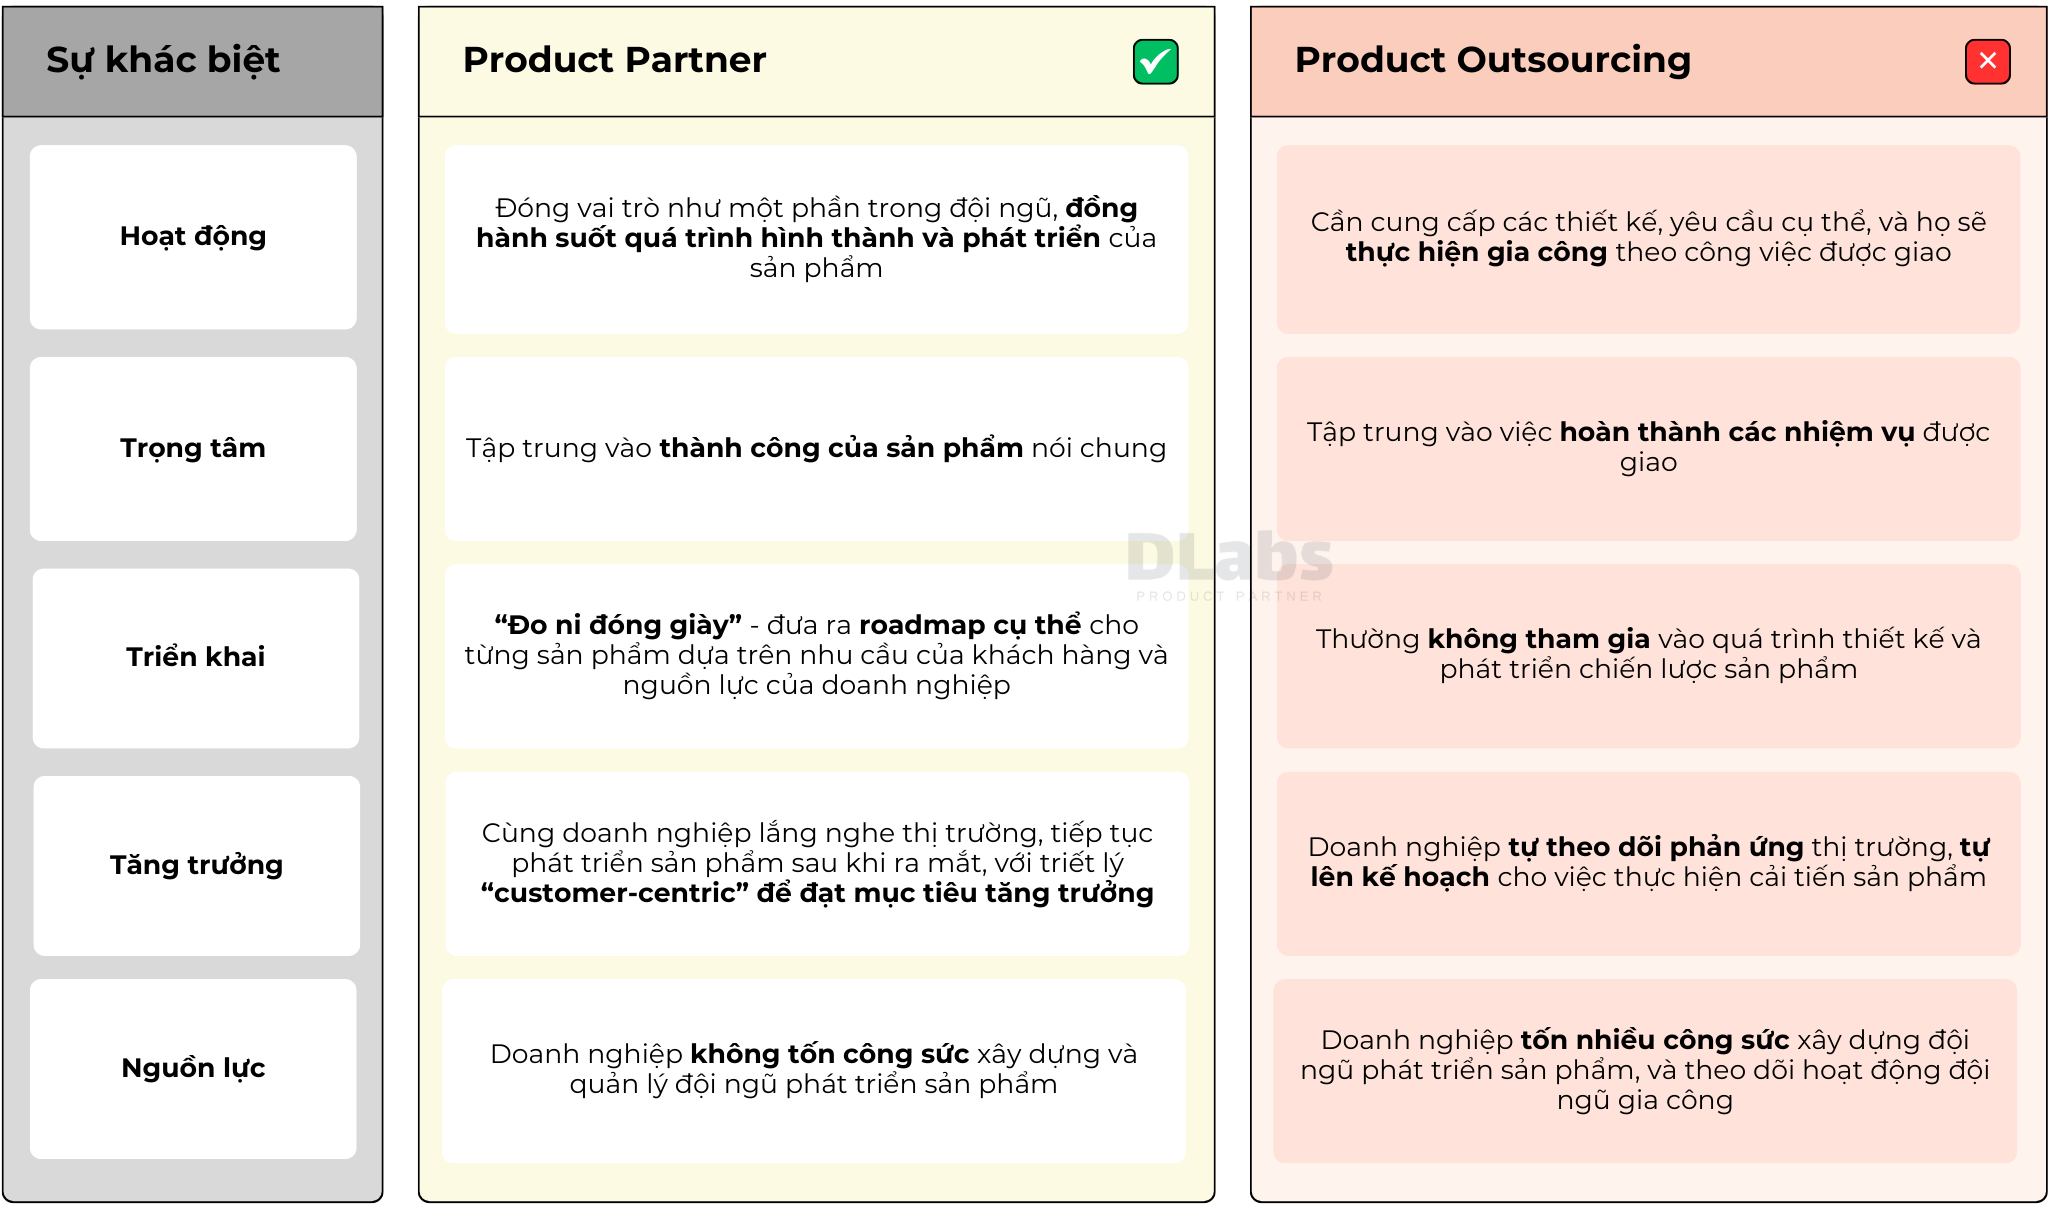Select the Triển khai row label
2048x1207 pixels.
coord(195,657)
